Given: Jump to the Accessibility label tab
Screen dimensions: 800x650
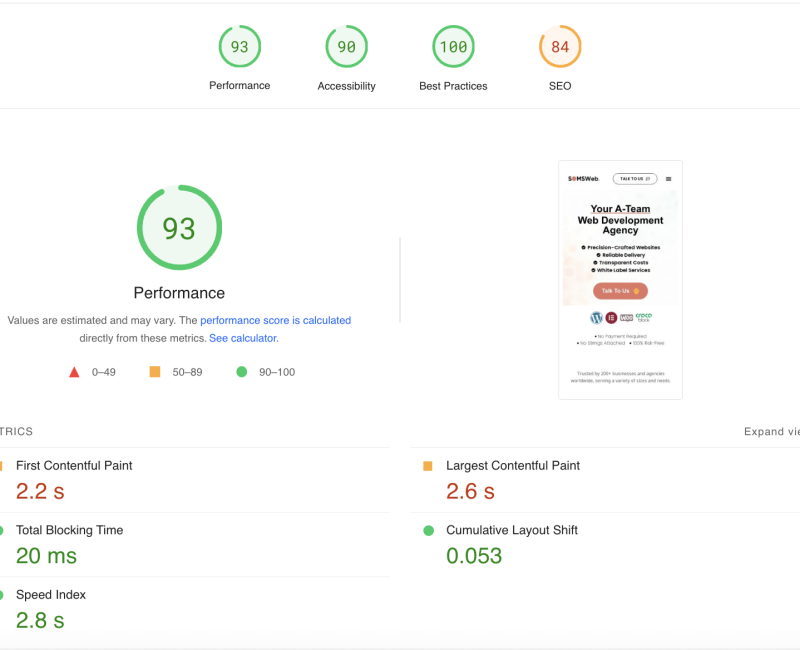Looking at the screenshot, I should click(346, 86).
